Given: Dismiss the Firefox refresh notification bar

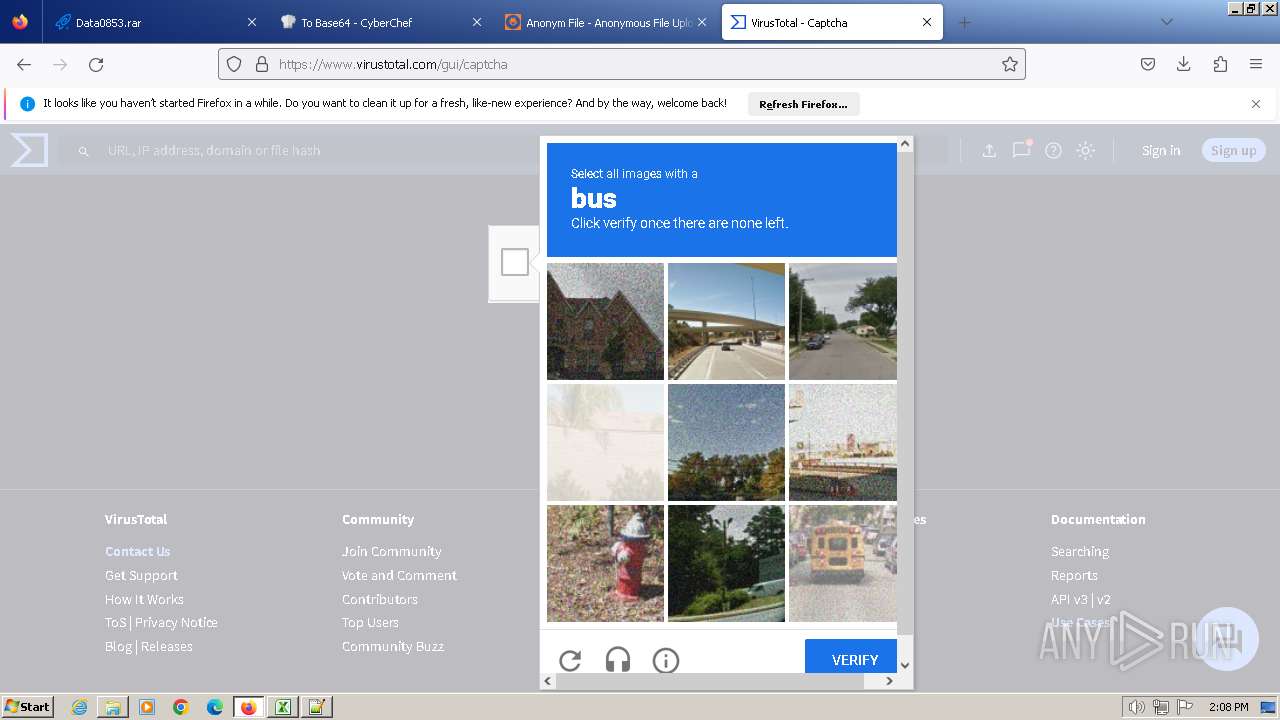Looking at the screenshot, I should coord(1256,104).
